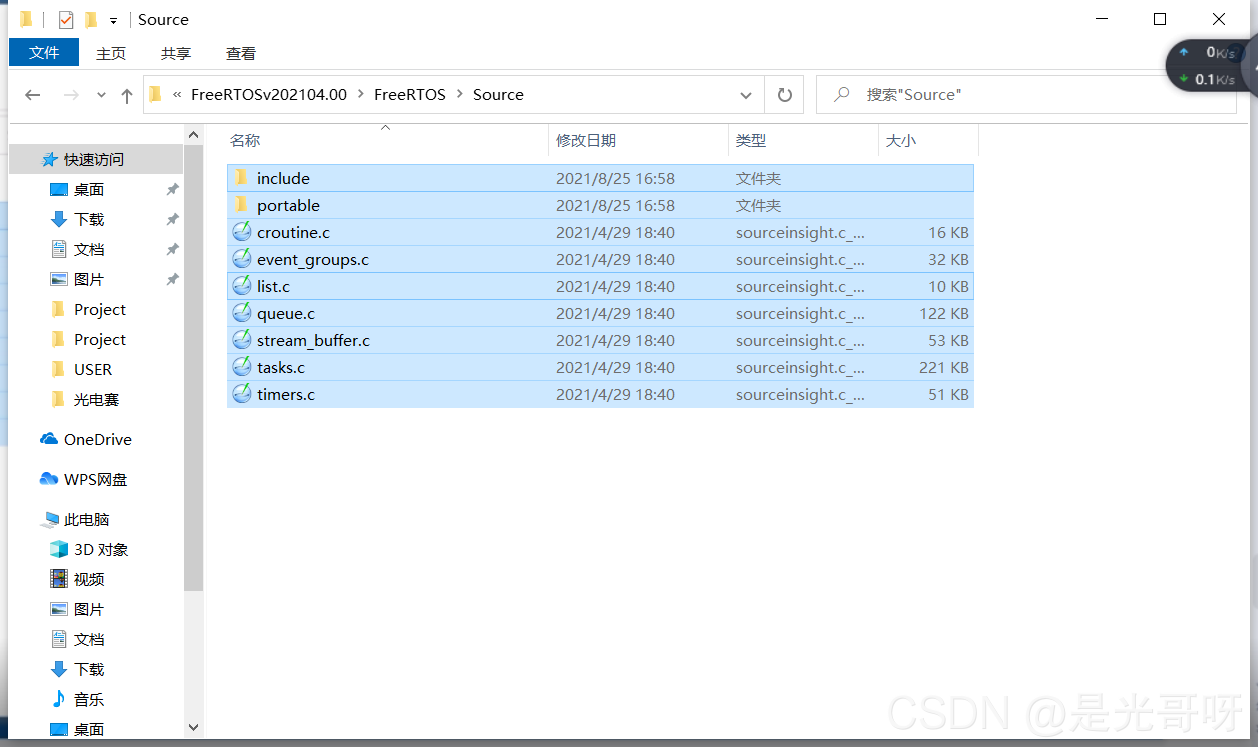Open 视频 under 此电脑
This screenshot has width=1258, height=747.
tap(89, 579)
